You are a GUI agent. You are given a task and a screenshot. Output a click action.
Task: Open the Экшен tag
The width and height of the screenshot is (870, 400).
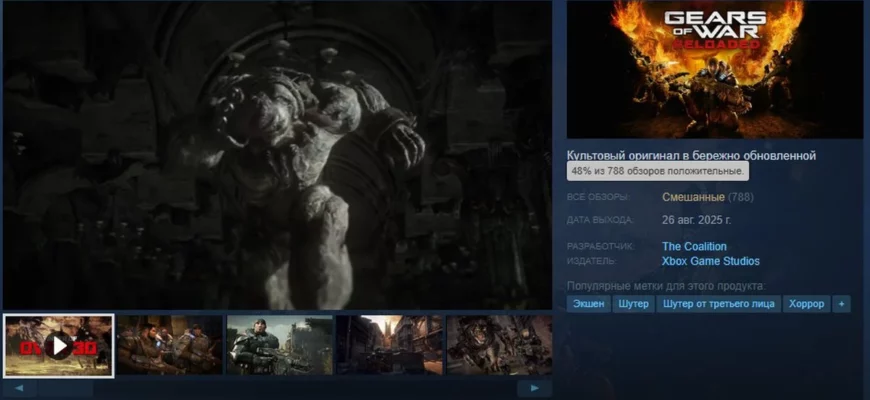(x=589, y=304)
